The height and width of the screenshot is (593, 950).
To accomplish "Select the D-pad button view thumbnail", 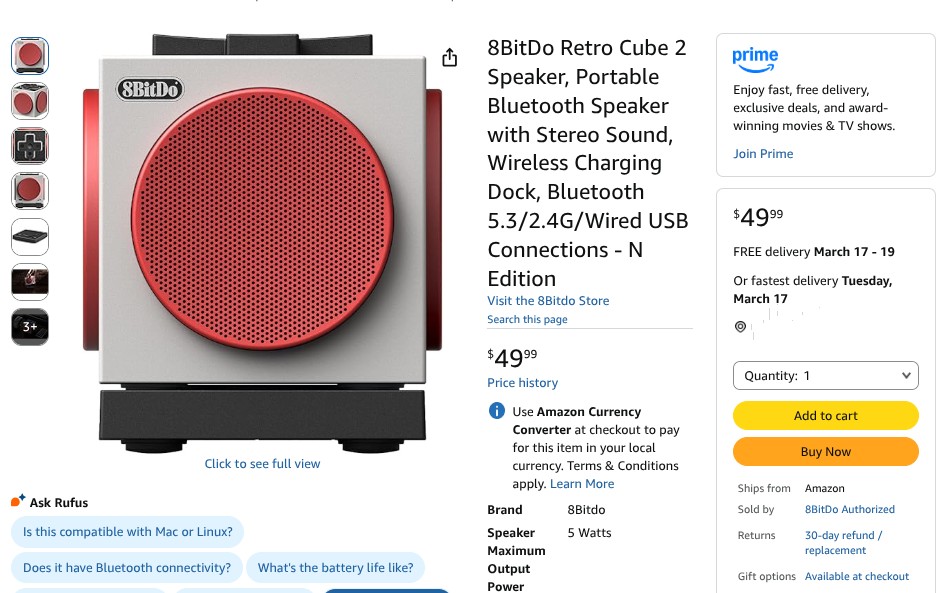I will point(30,146).
